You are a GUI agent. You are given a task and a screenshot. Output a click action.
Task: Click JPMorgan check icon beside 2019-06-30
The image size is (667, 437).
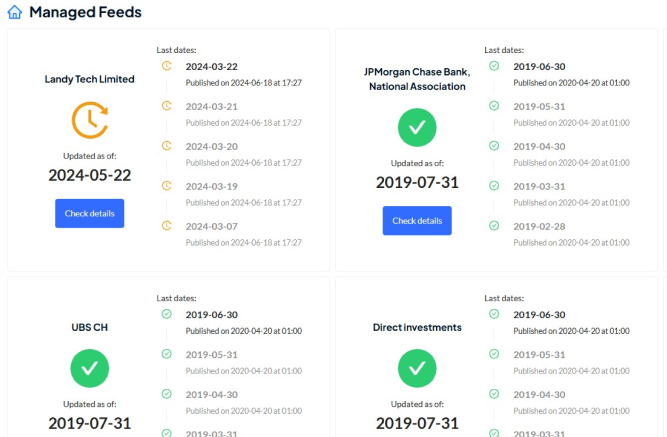tap(494, 66)
